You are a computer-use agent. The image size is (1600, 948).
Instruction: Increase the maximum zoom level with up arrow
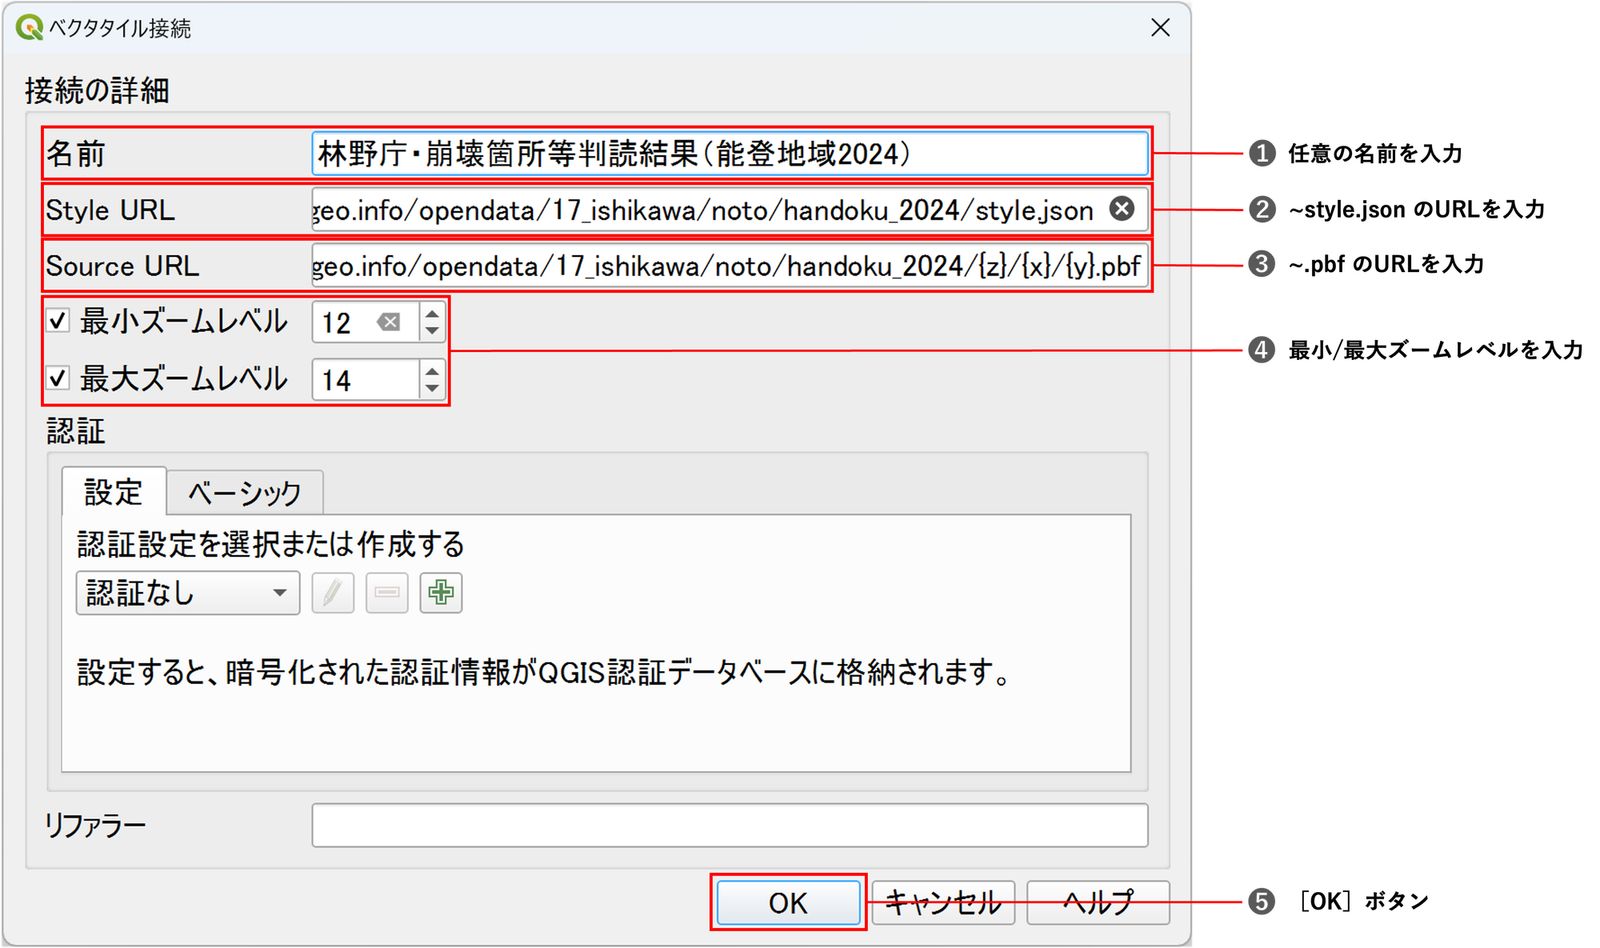click(x=432, y=371)
